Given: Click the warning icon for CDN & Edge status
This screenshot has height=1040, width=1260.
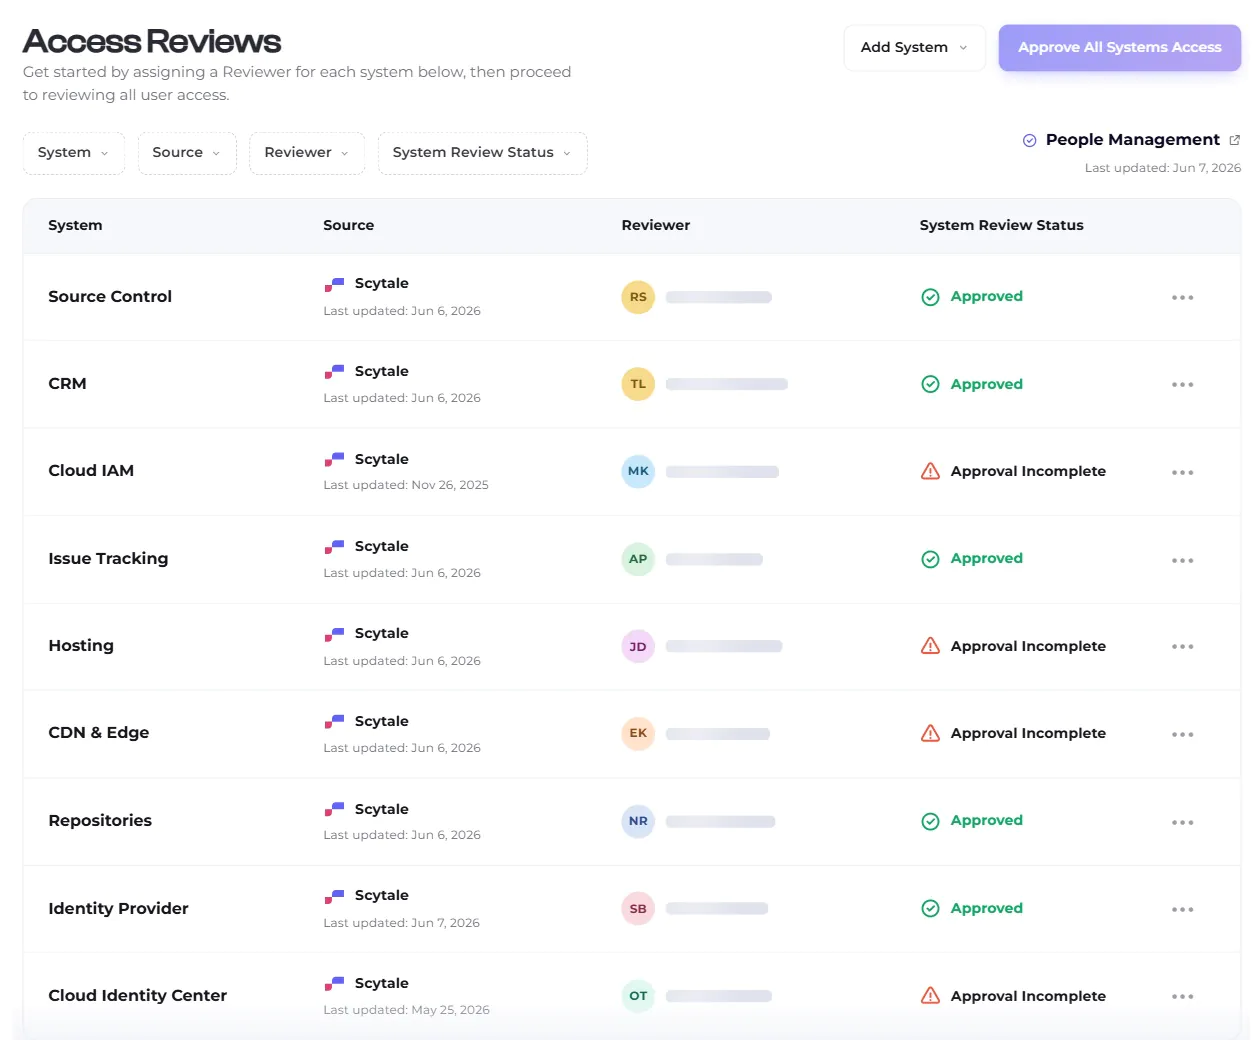Looking at the screenshot, I should 930,733.
